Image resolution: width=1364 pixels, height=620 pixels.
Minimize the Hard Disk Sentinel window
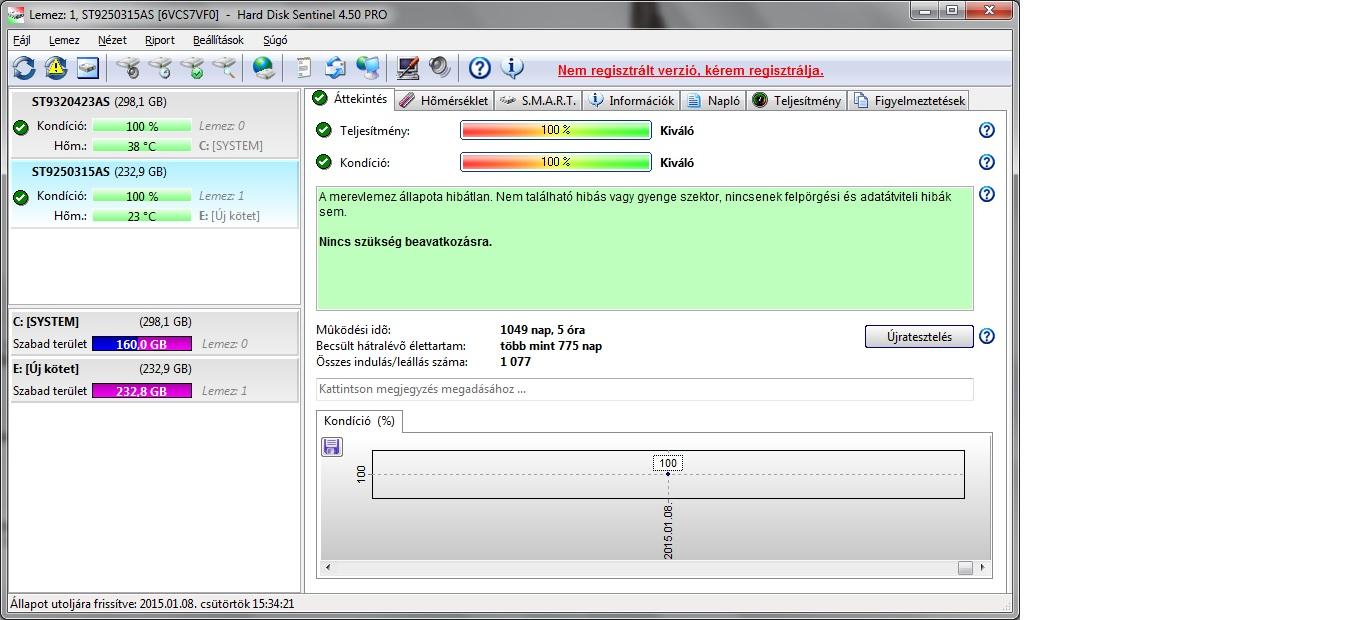(926, 11)
